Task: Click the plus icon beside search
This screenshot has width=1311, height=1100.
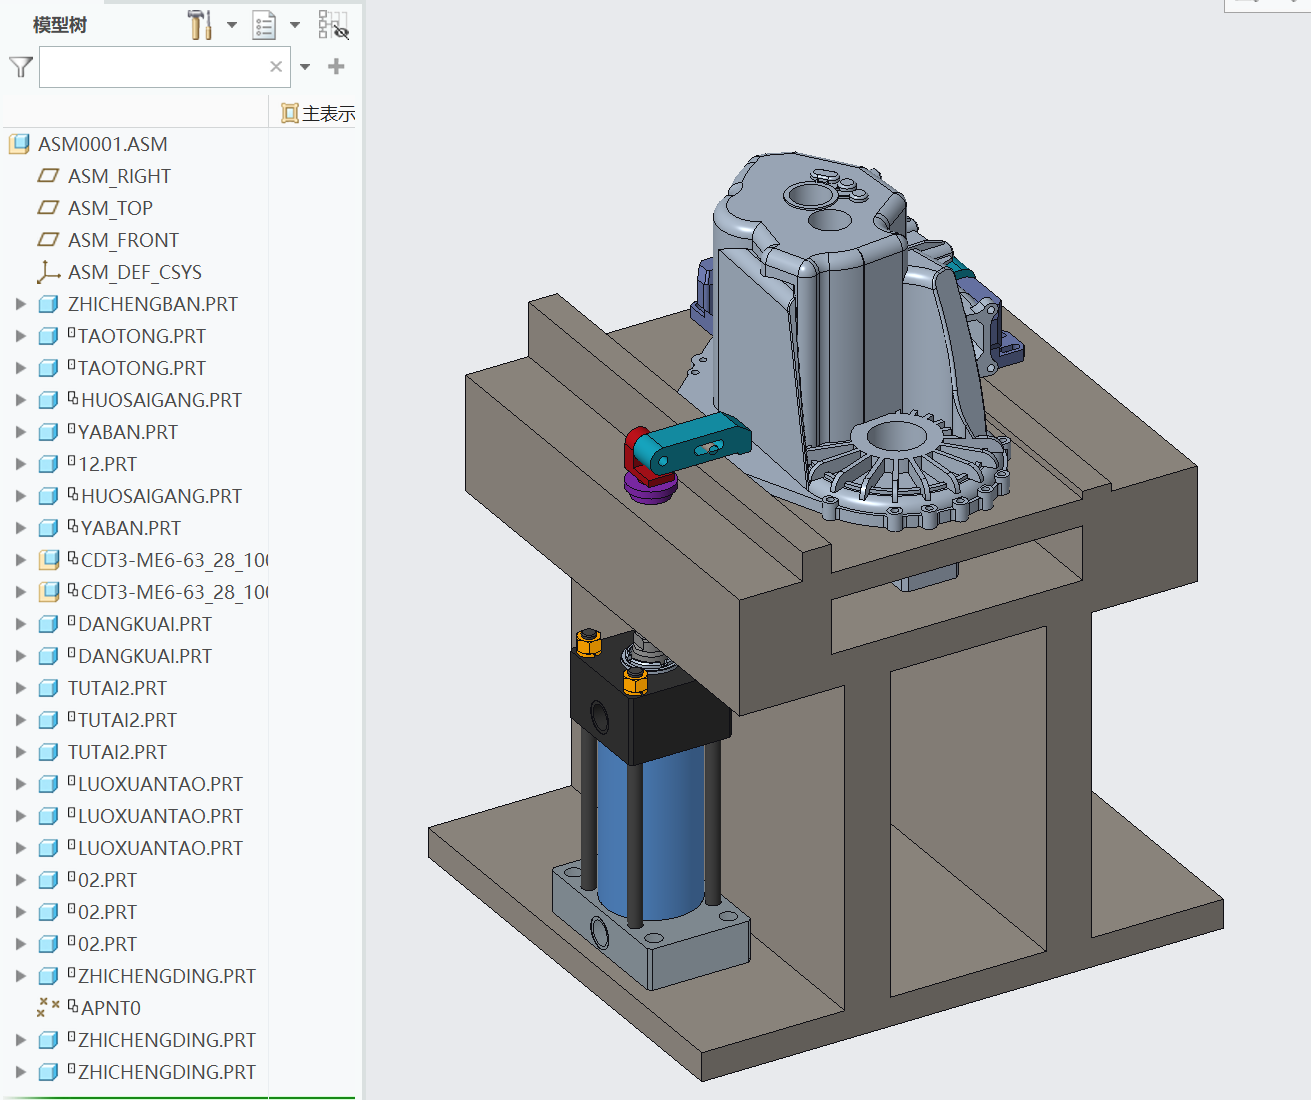Action: click(336, 67)
